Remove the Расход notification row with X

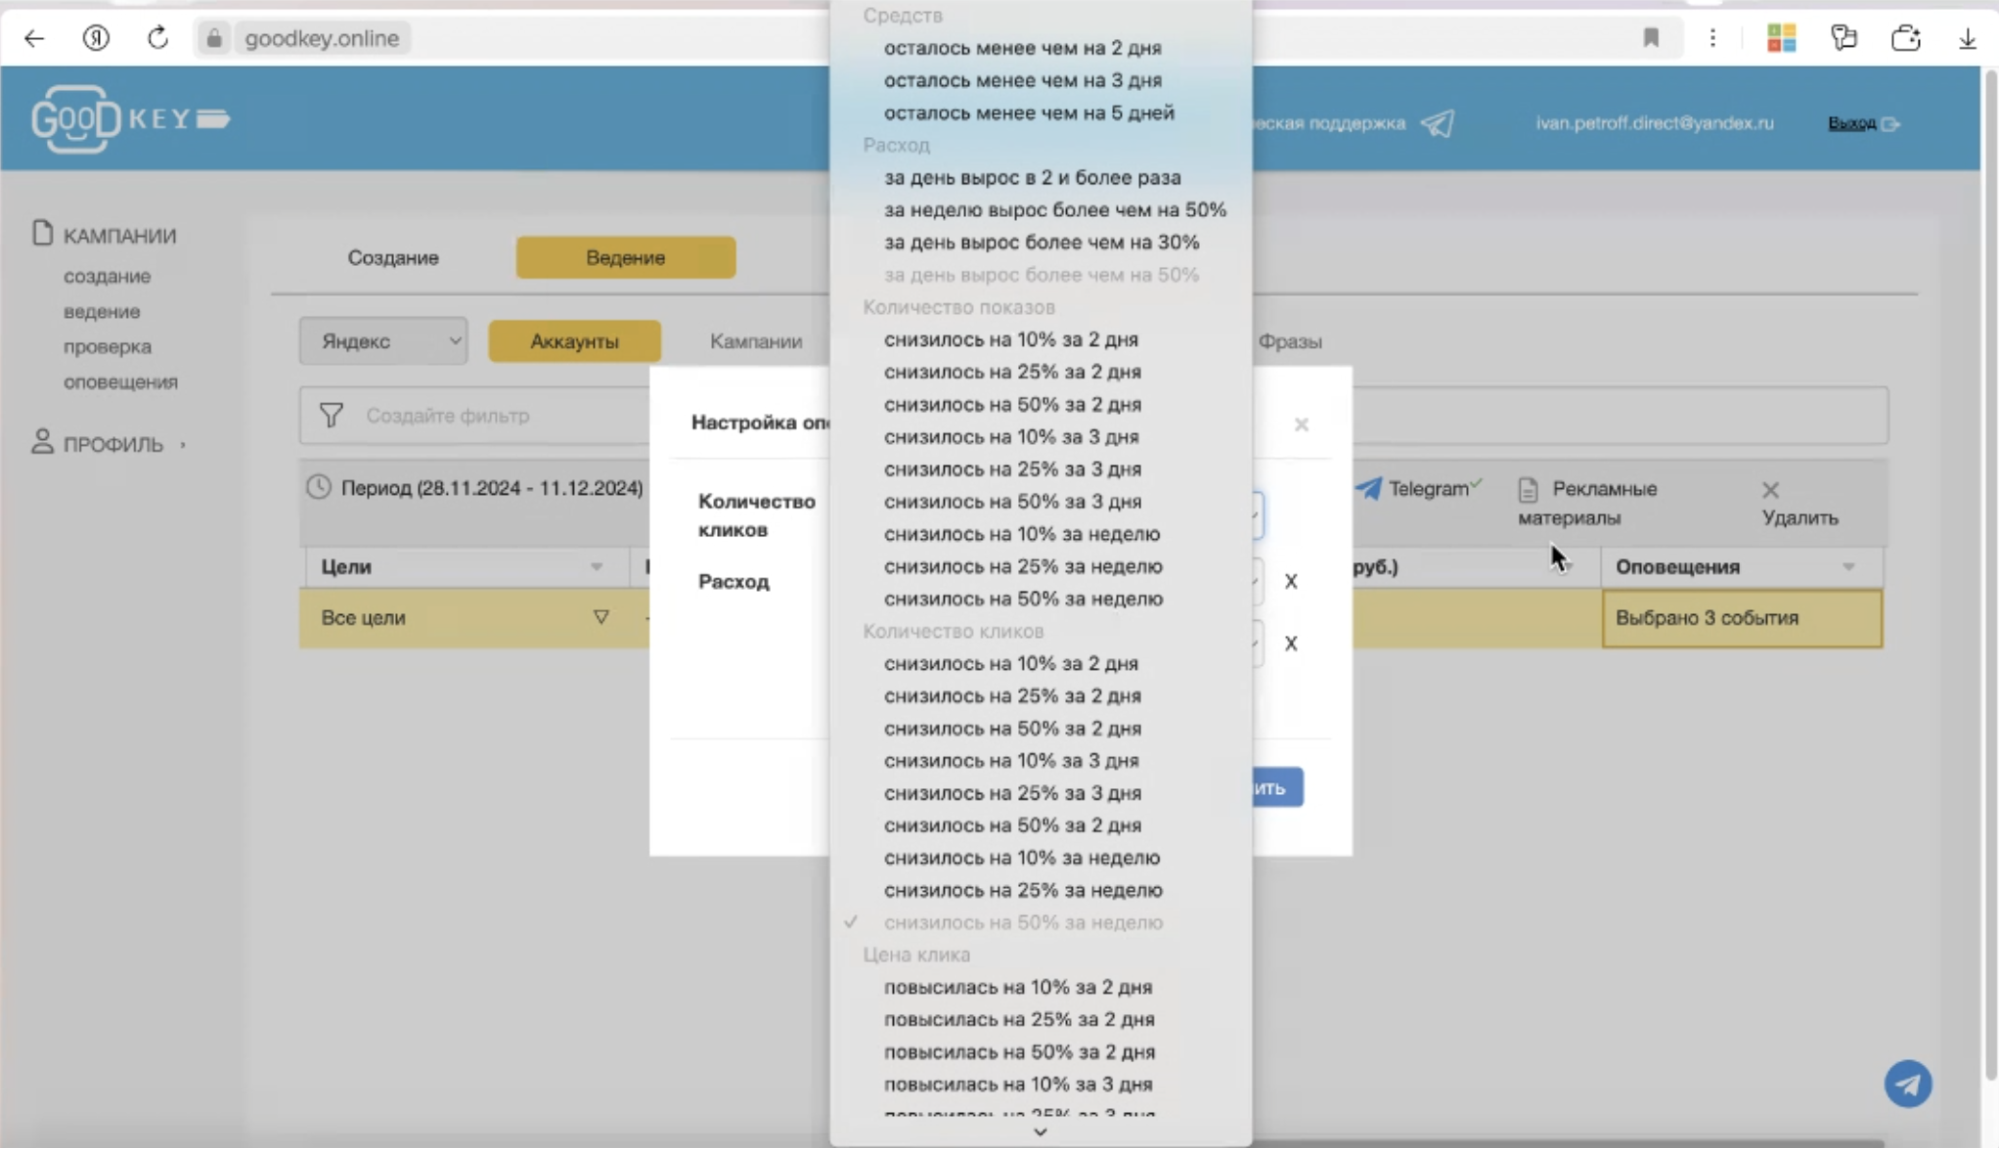tap(1291, 581)
